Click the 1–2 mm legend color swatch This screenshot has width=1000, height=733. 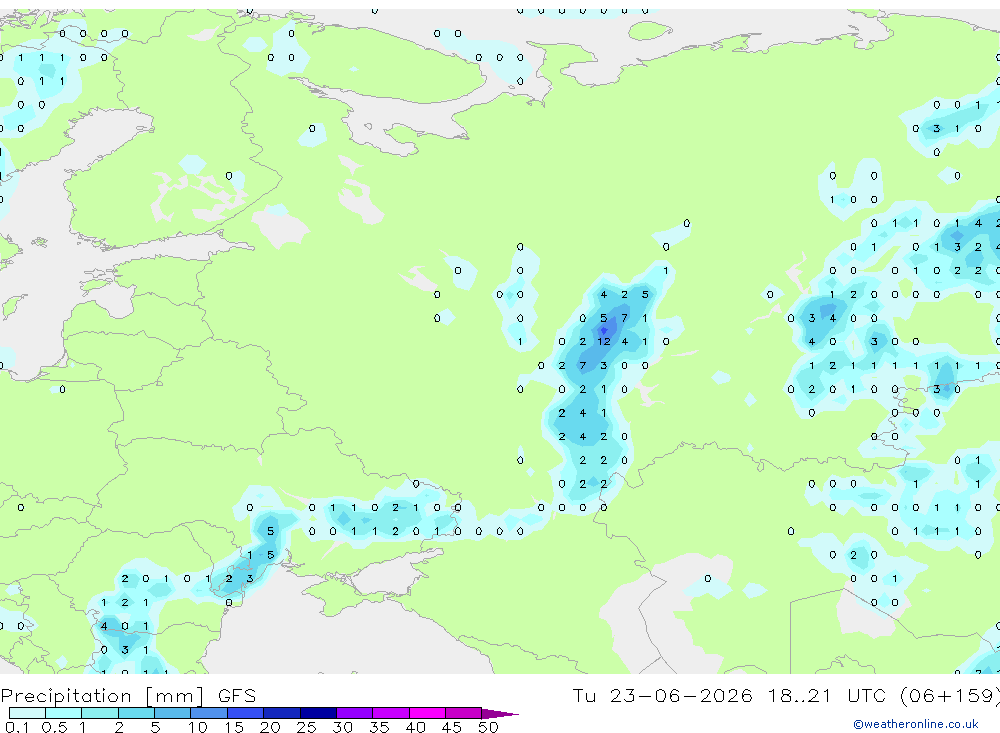pyautogui.click(x=100, y=713)
